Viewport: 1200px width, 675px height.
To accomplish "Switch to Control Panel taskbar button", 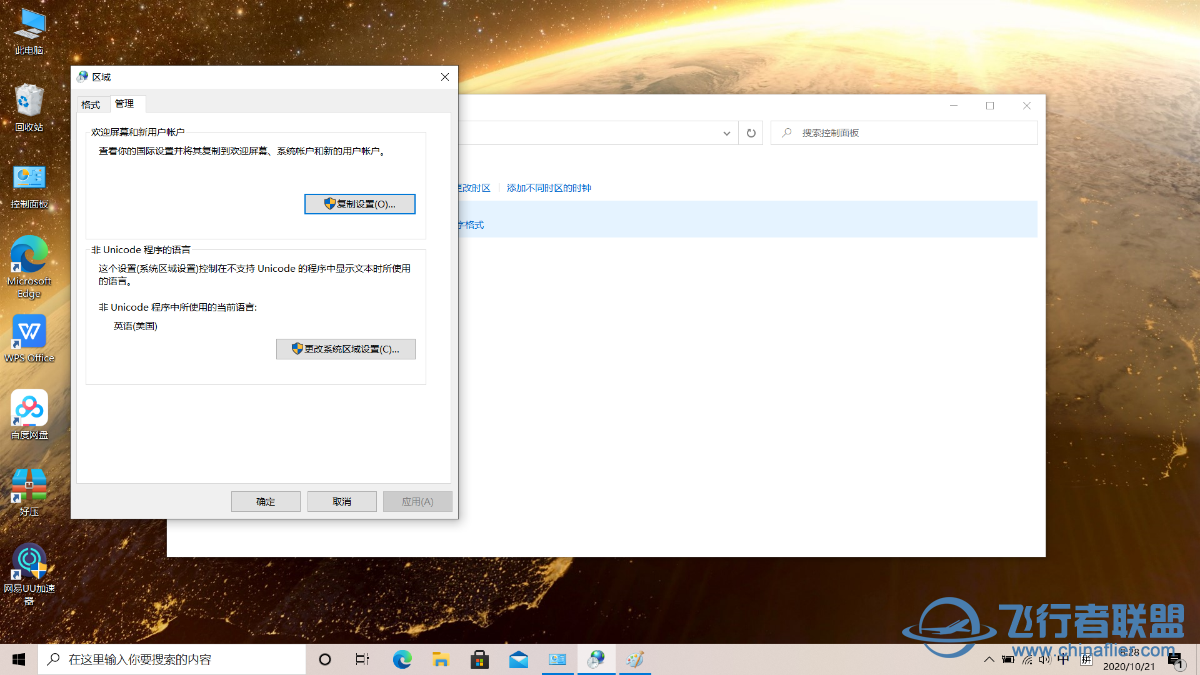I will pos(557,659).
